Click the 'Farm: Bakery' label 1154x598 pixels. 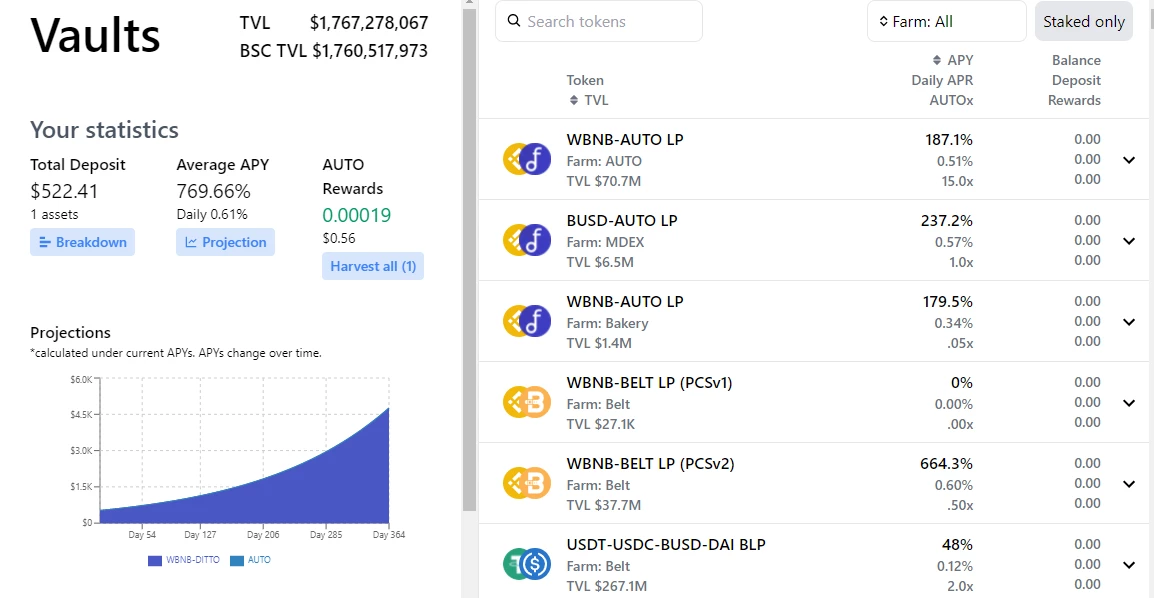click(607, 323)
